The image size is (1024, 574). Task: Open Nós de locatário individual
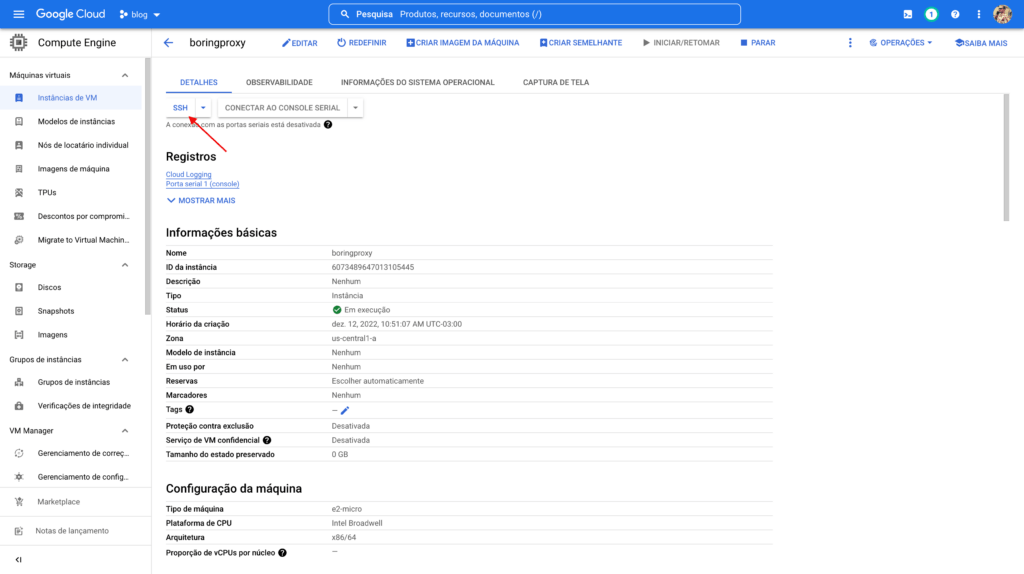[x=71, y=145]
